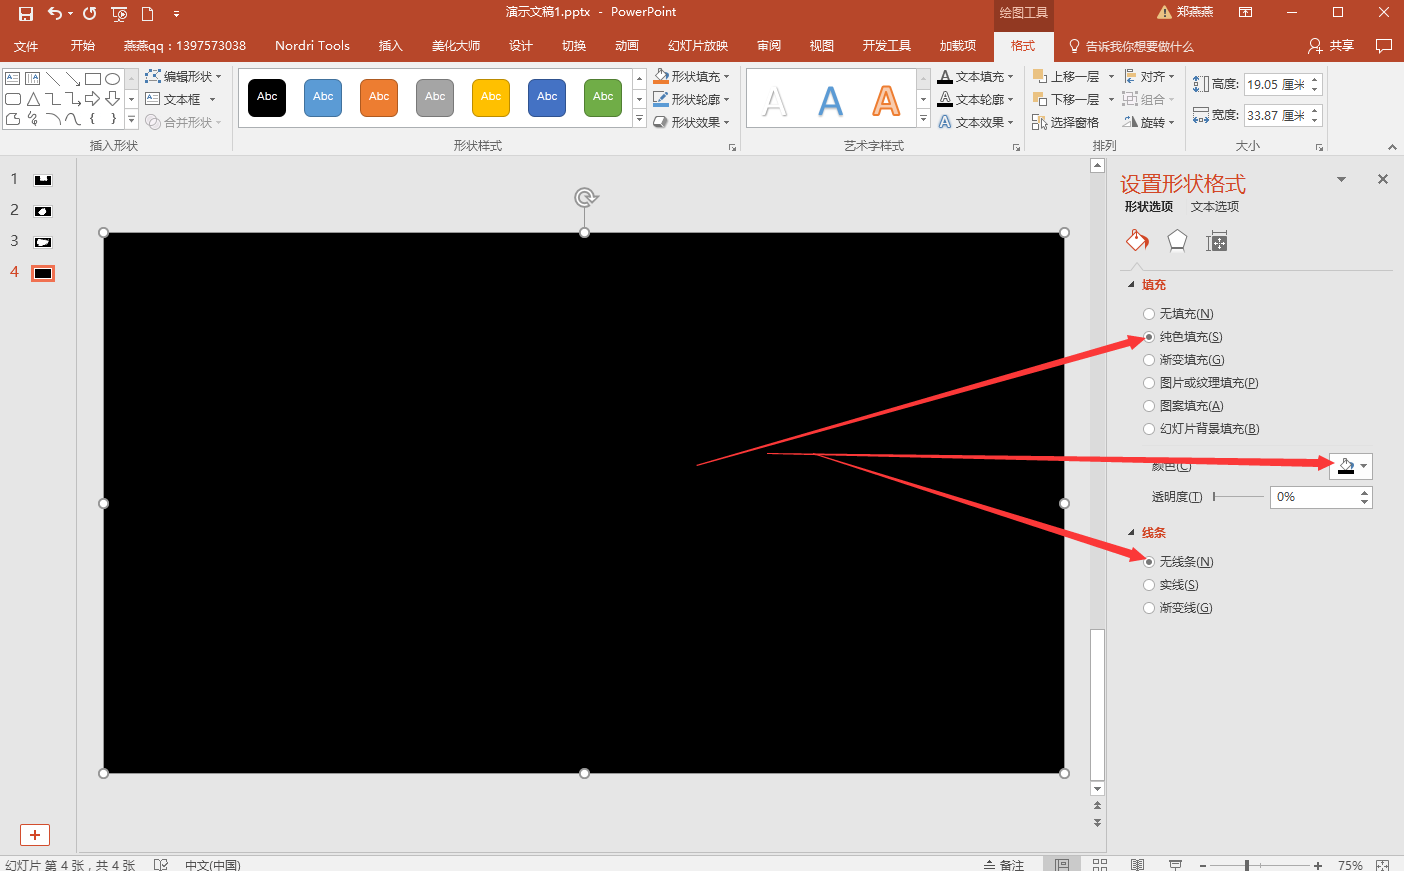Collapse the 填充 section
Image resolution: width=1404 pixels, height=871 pixels.
click(x=1132, y=285)
